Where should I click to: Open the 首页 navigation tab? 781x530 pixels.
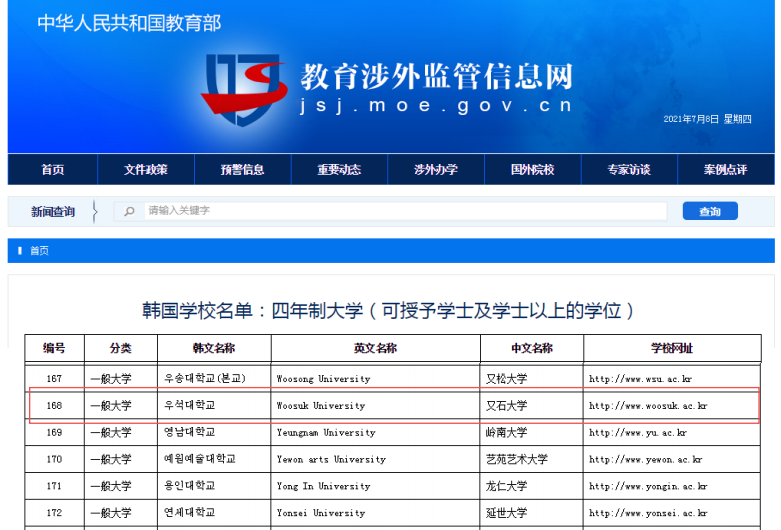click(x=53, y=170)
